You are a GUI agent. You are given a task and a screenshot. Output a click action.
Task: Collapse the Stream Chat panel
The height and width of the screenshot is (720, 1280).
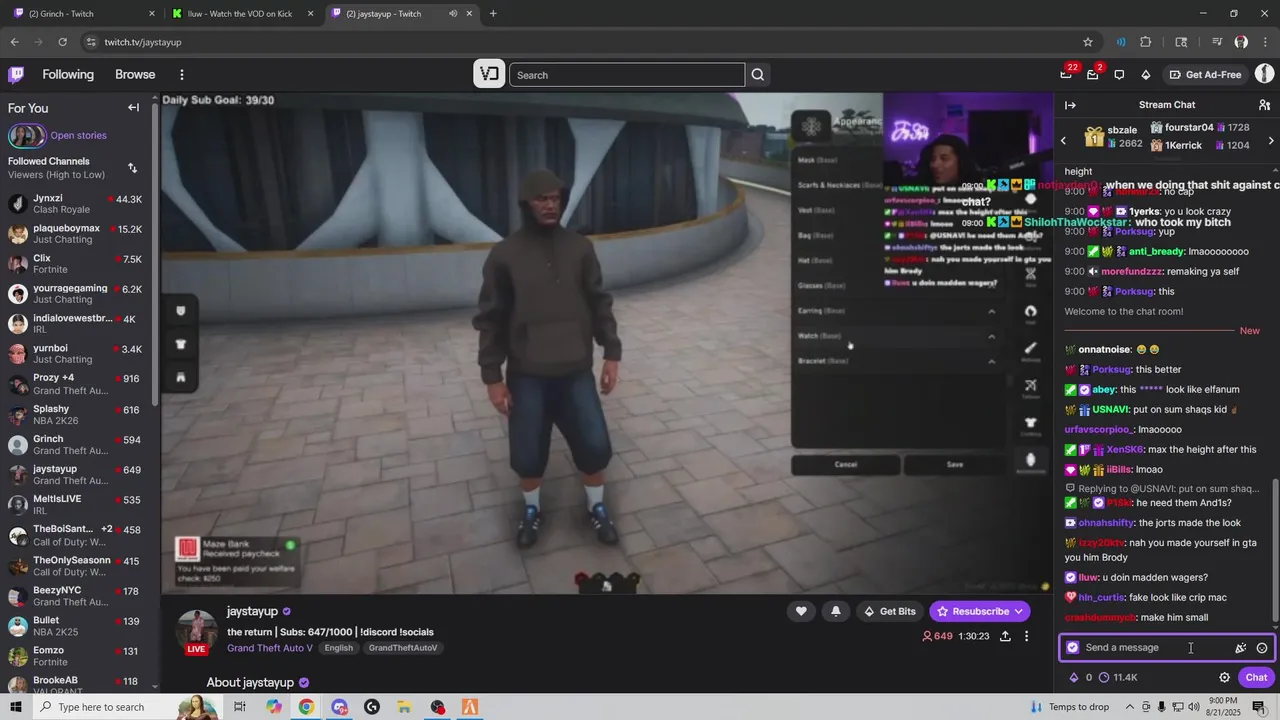tap(1070, 105)
